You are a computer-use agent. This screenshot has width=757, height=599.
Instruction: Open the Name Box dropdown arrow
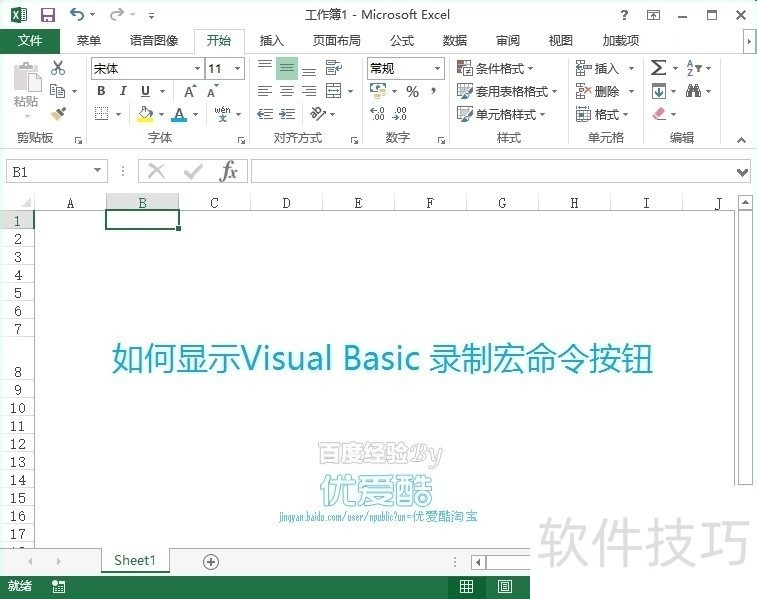tap(98, 171)
